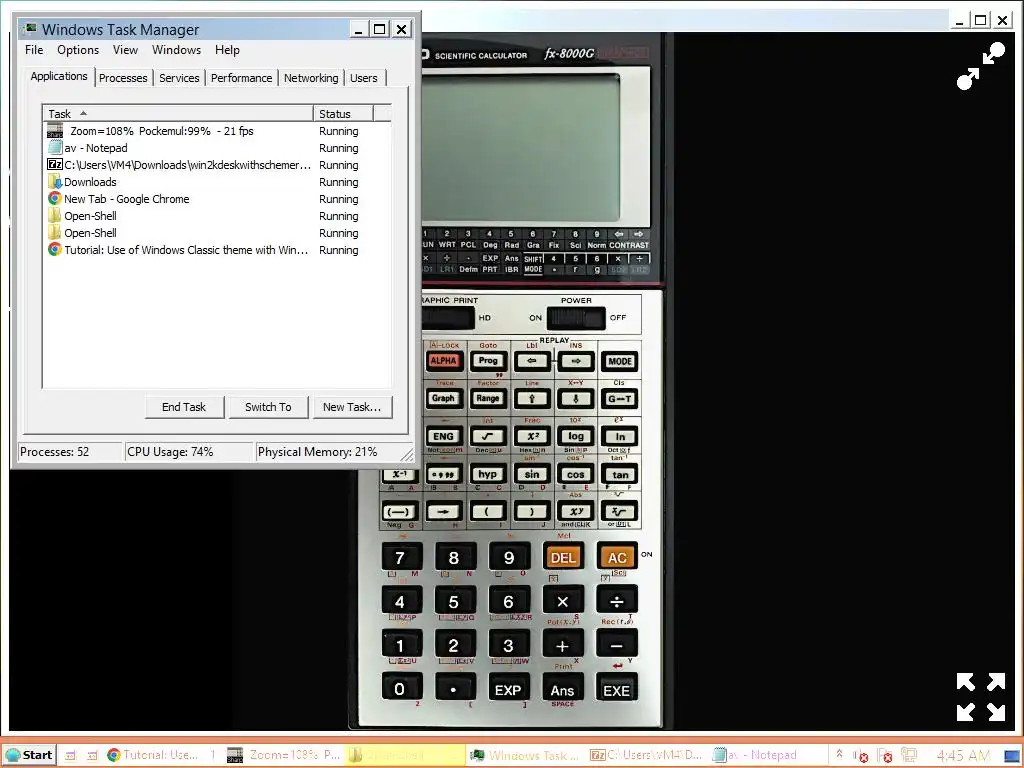Click the cos key on calculator
The image size is (1024, 768).
coord(575,474)
